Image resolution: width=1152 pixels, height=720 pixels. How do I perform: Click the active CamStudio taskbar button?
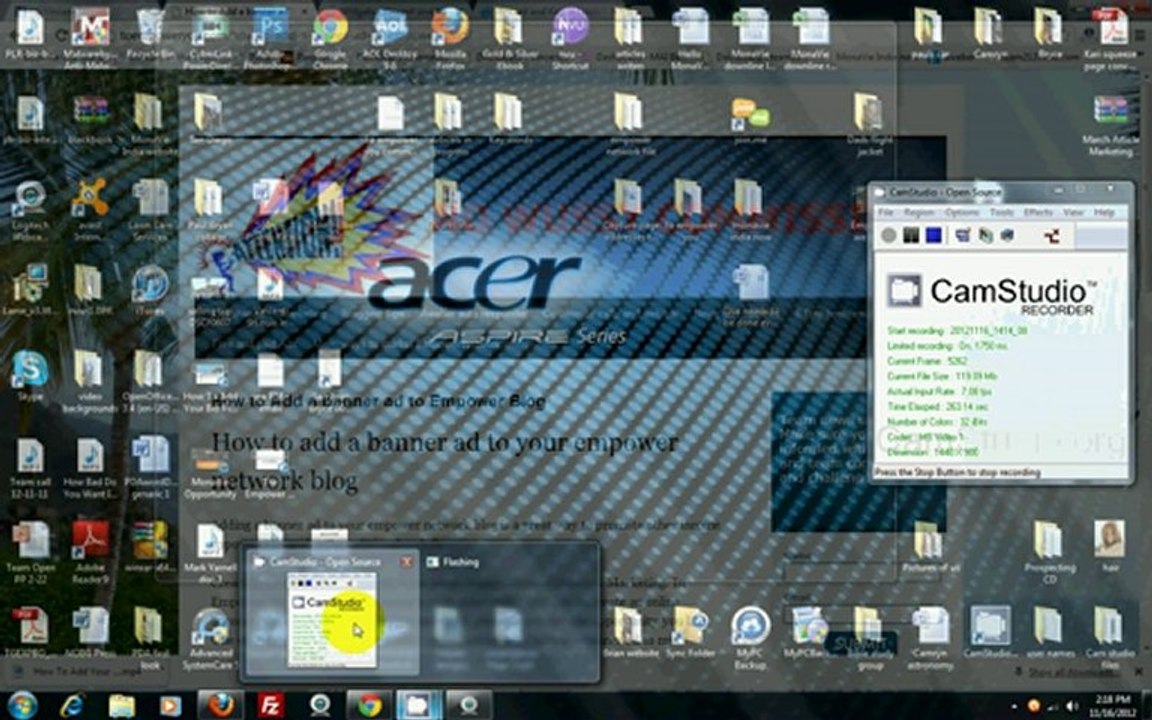pyautogui.click(x=419, y=705)
